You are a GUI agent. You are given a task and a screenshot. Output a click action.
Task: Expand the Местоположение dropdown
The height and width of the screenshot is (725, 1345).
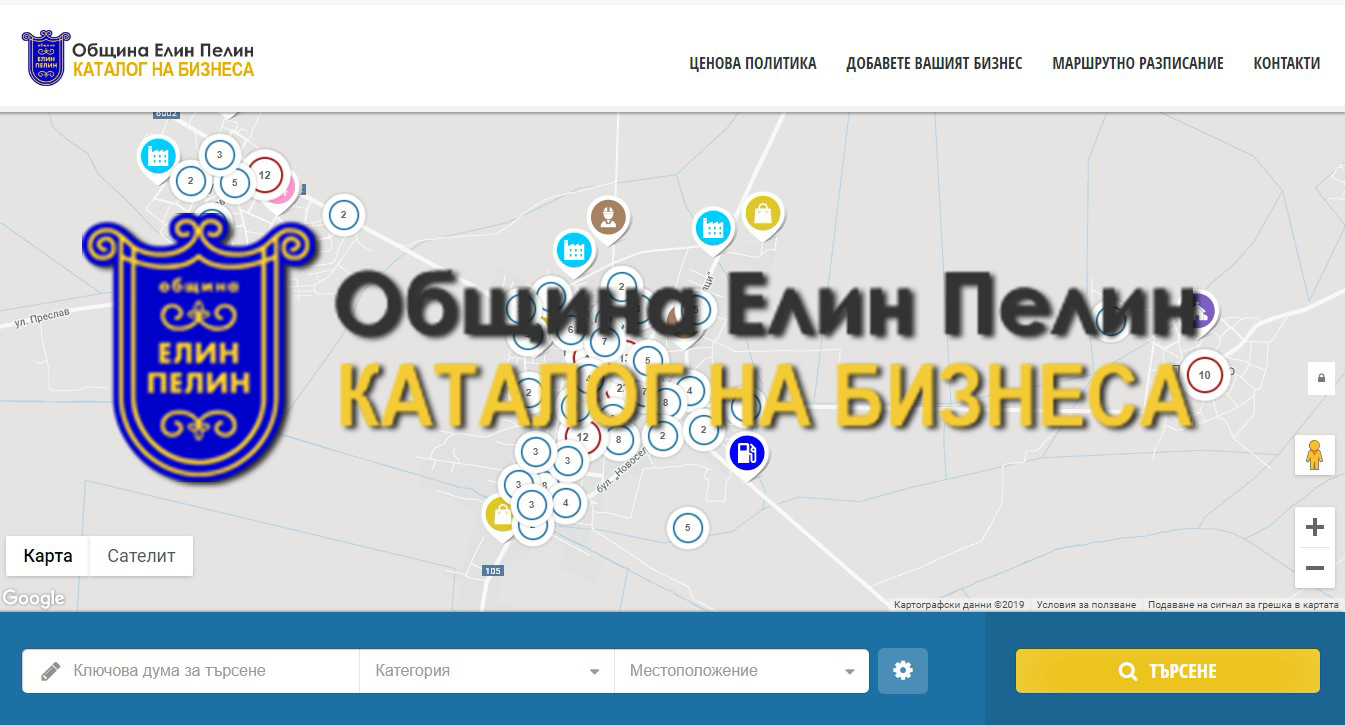[x=741, y=671]
